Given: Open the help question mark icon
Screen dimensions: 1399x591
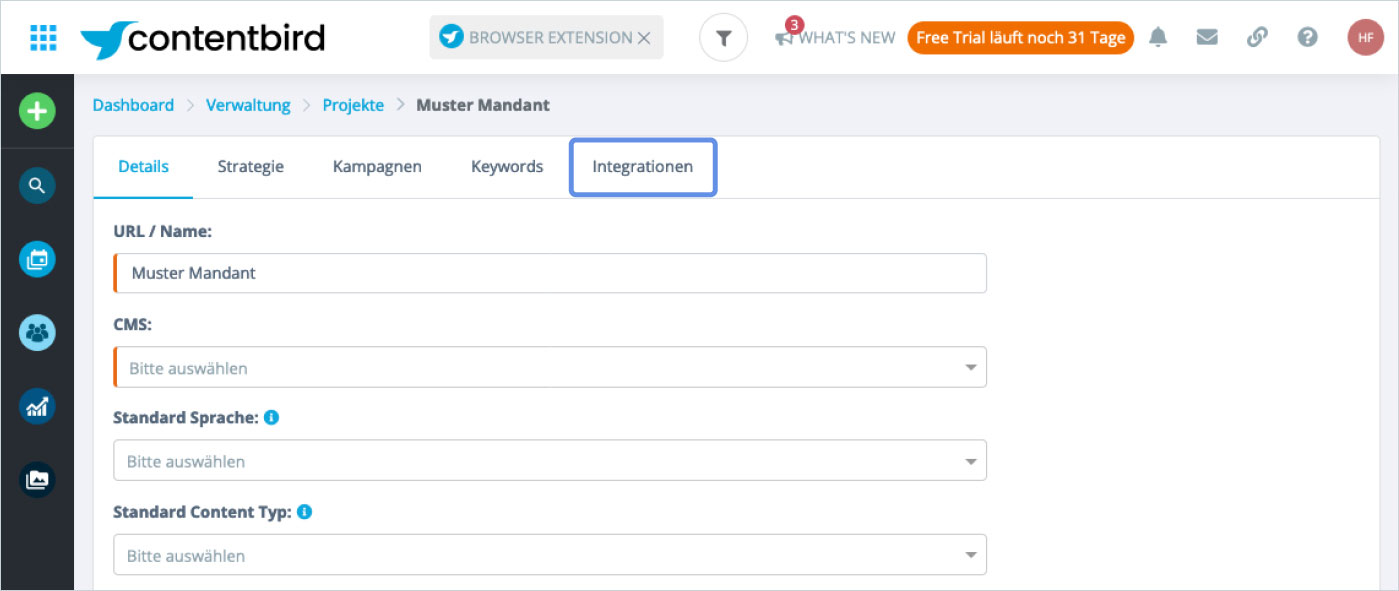Looking at the screenshot, I should coord(1307,38).
